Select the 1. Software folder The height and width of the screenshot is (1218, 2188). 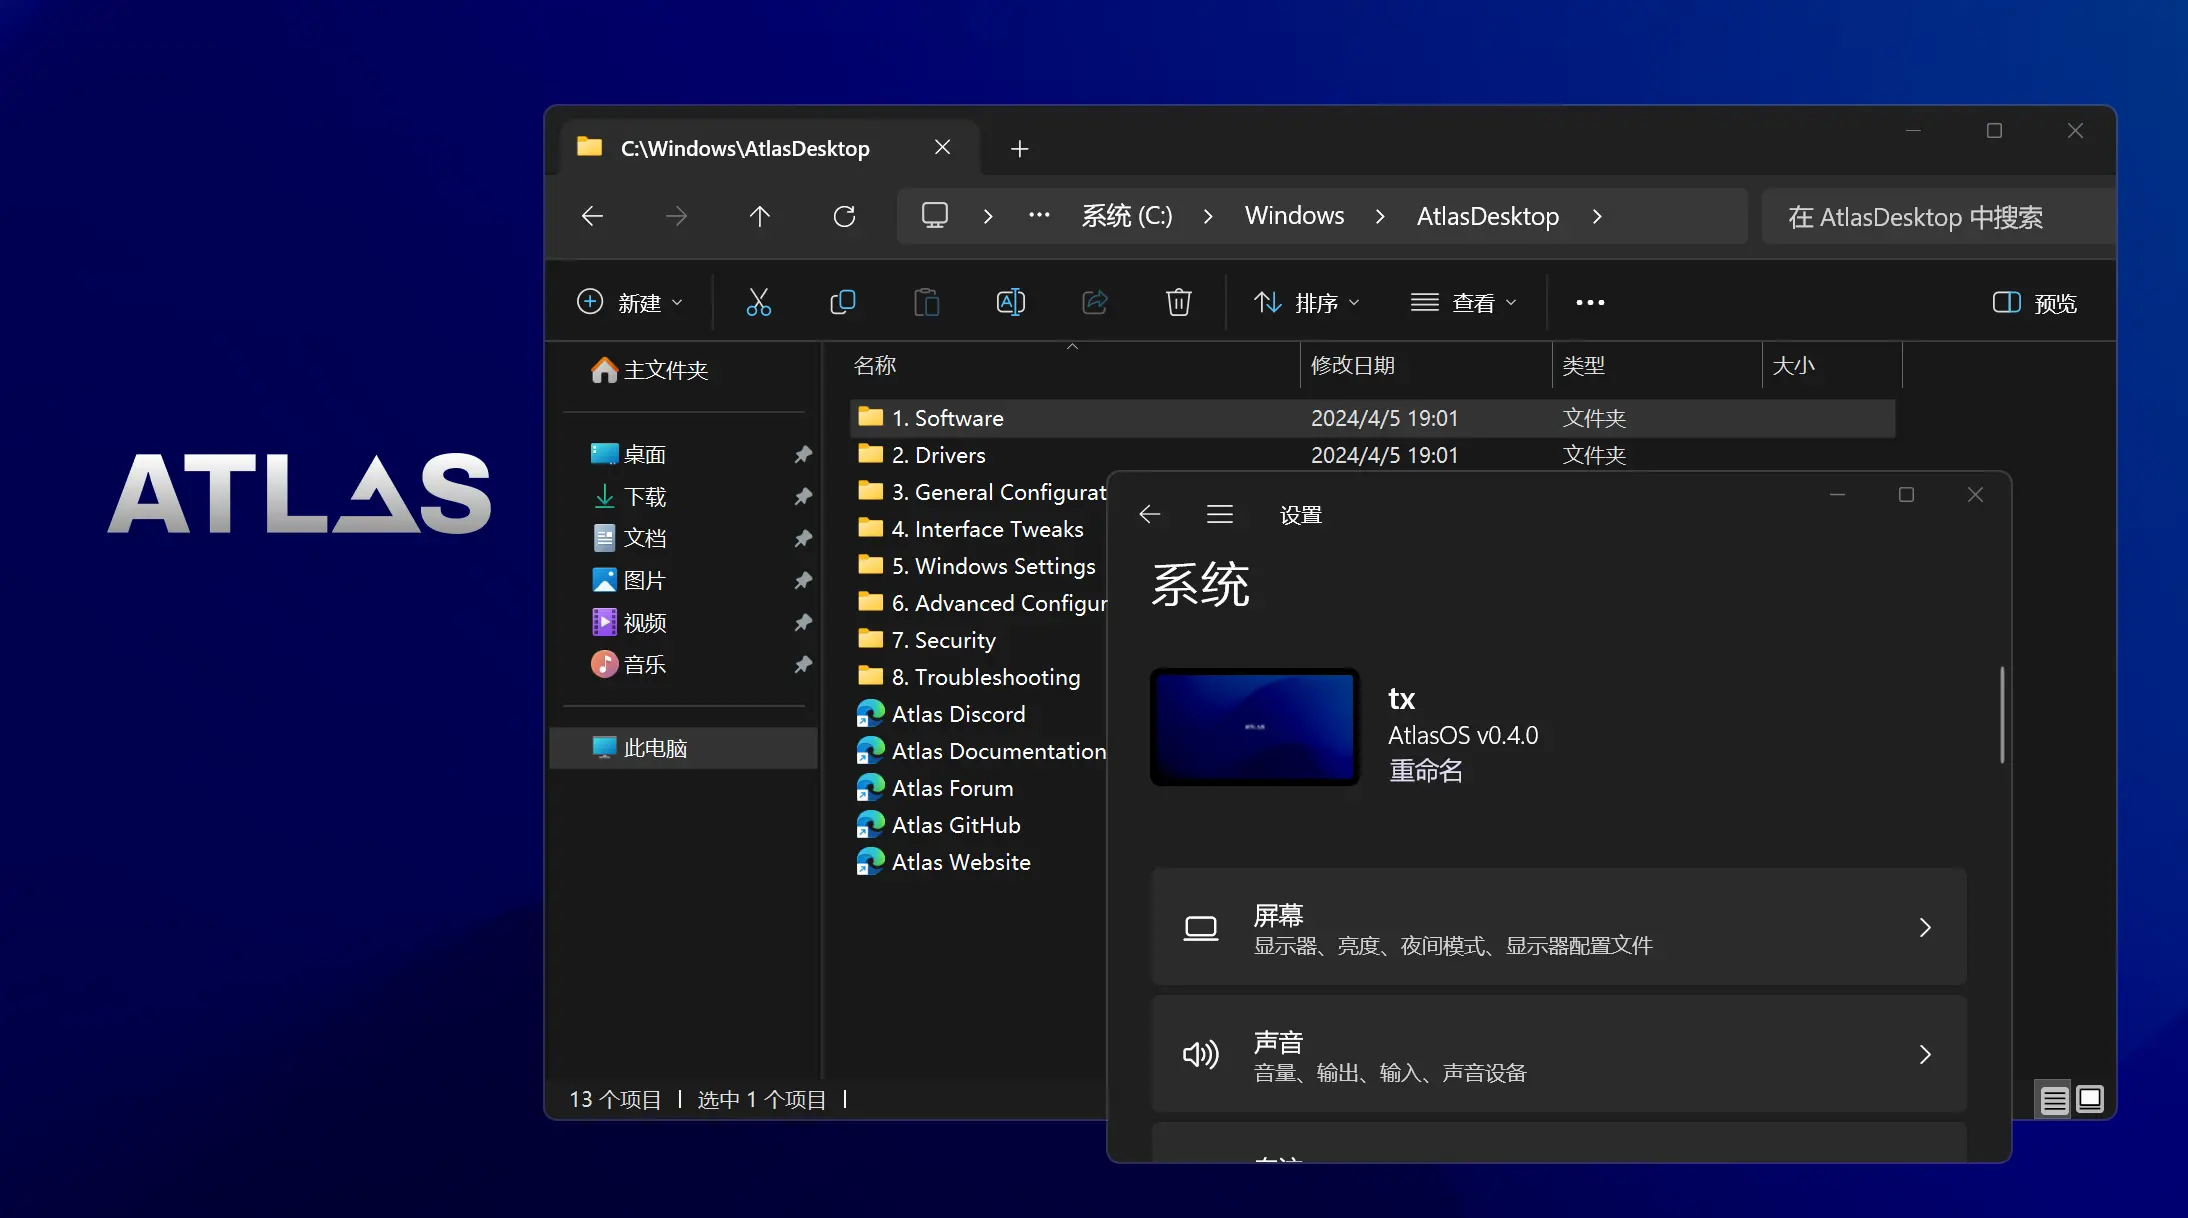[1372, 418]
